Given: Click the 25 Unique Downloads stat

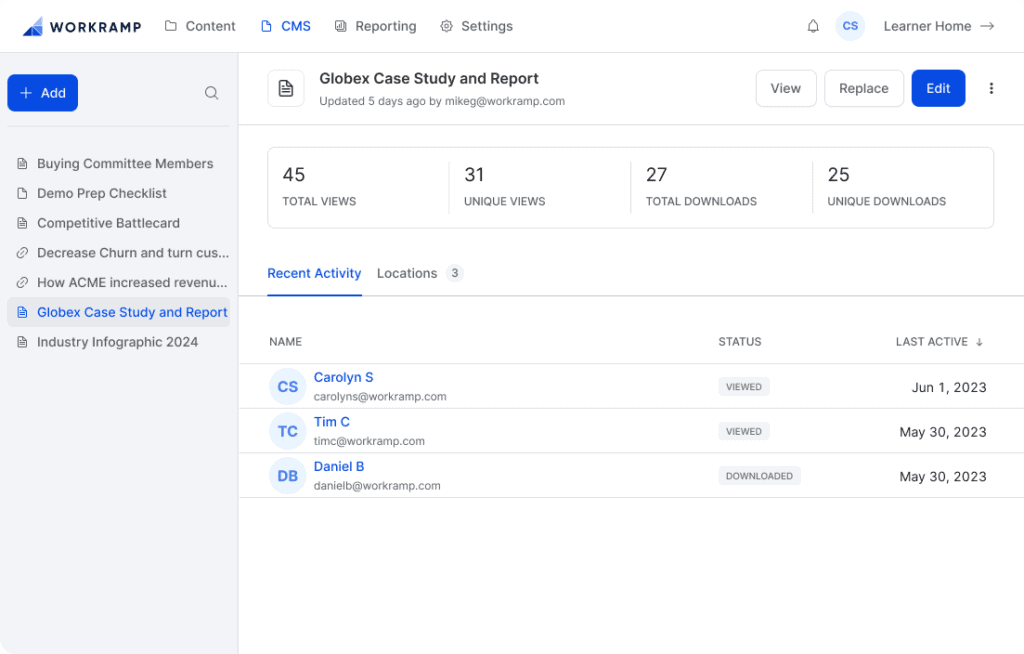Looking at the screenshot, I should click(887, 187).
